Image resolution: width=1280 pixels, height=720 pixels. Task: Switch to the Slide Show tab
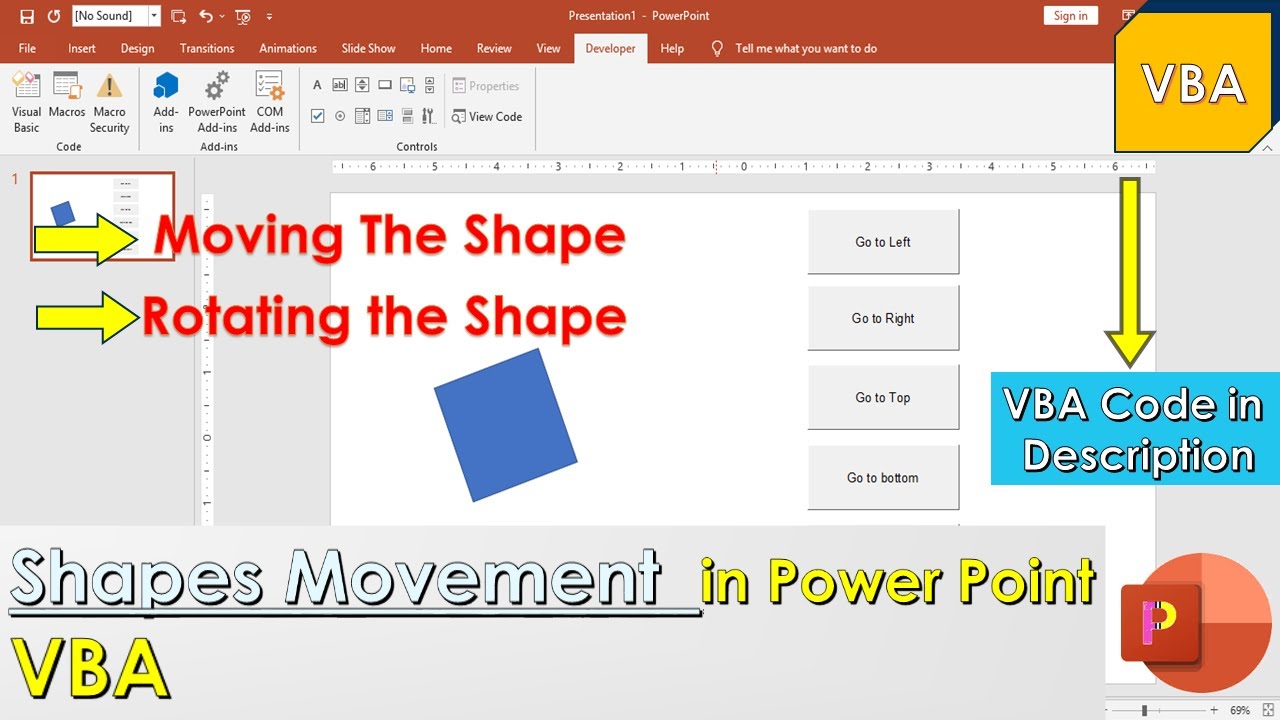(368, 48)
